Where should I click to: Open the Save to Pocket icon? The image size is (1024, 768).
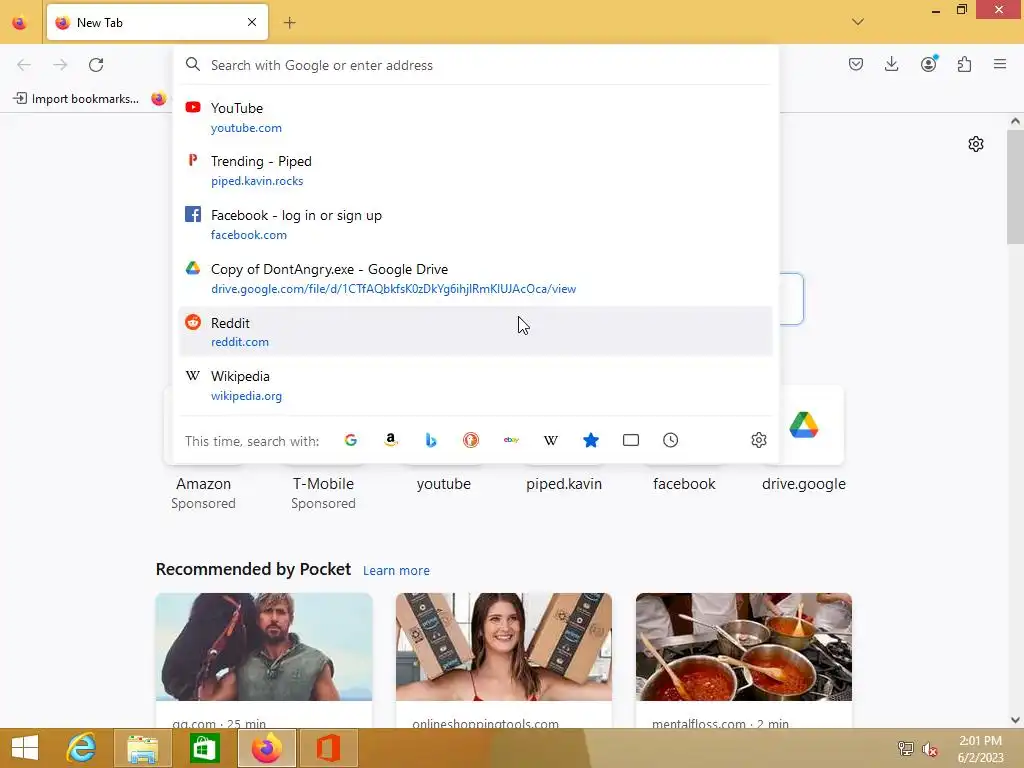[856, 64]
